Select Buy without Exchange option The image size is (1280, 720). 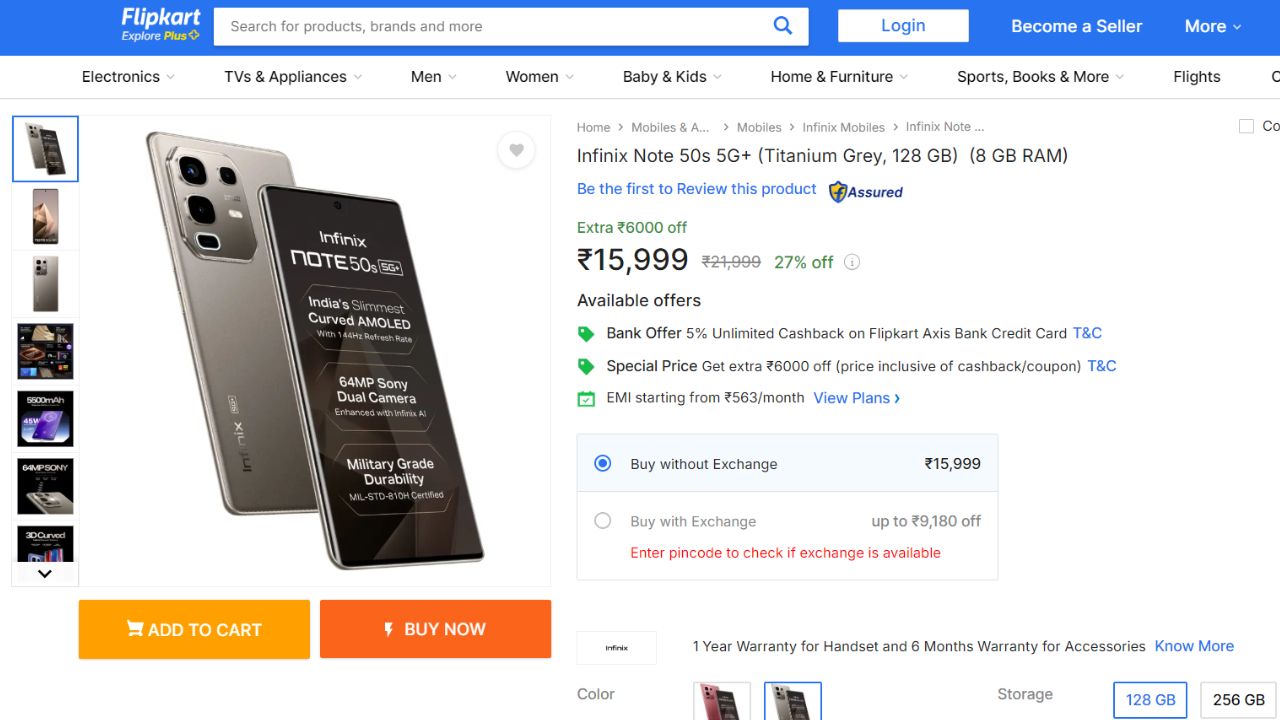pyautogui.click(x=602, y=463)
